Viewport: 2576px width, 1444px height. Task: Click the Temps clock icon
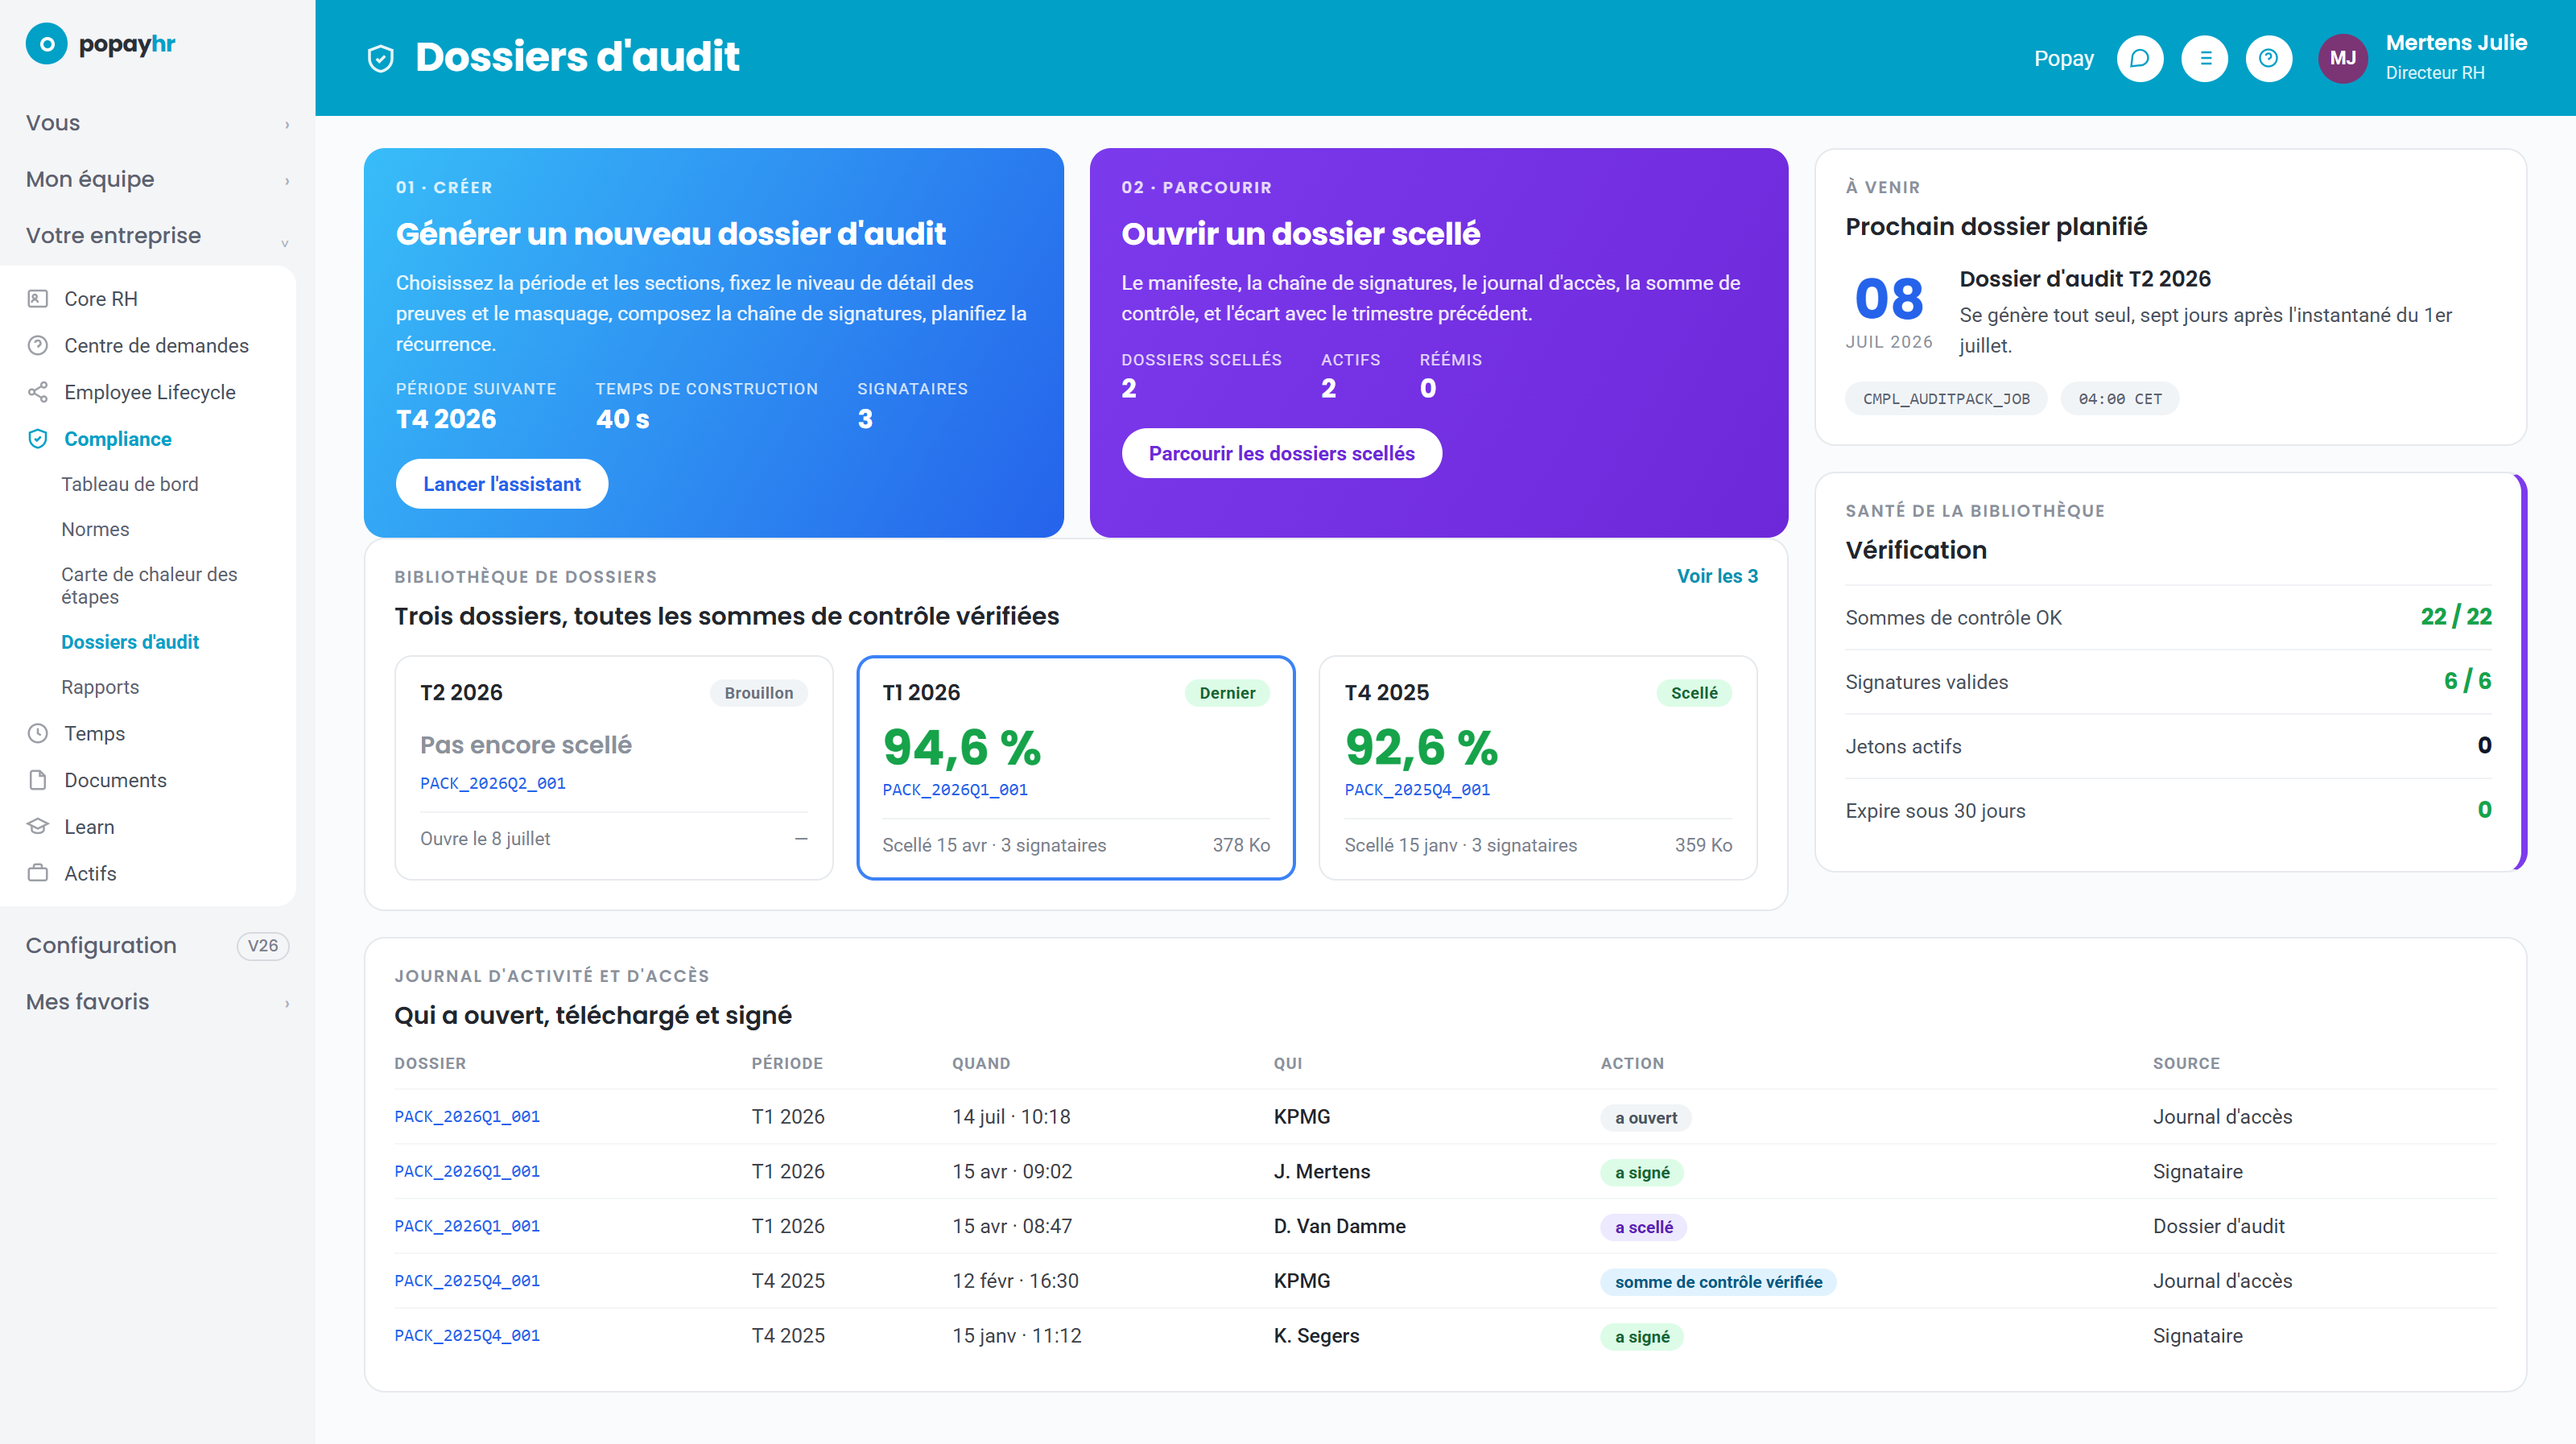tap(38, 733)
